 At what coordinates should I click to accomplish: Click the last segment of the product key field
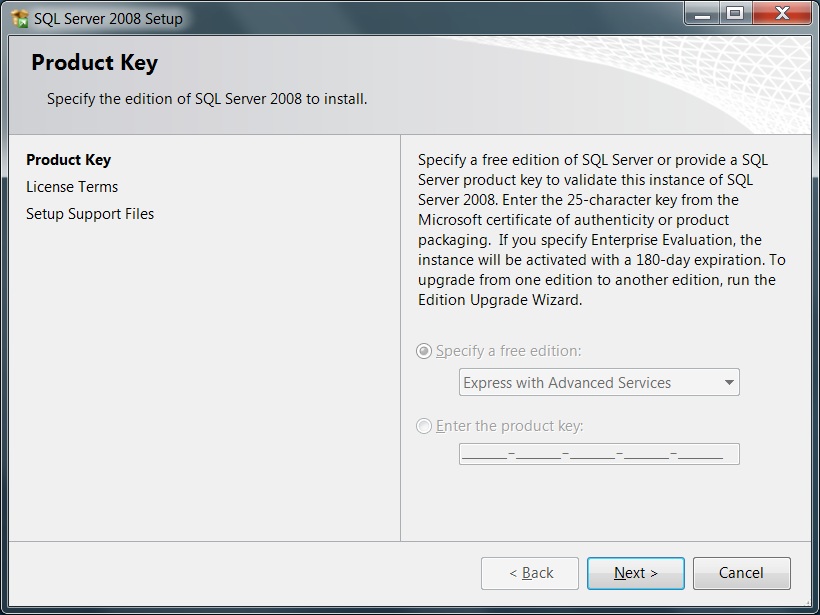(x=700, y=455)
